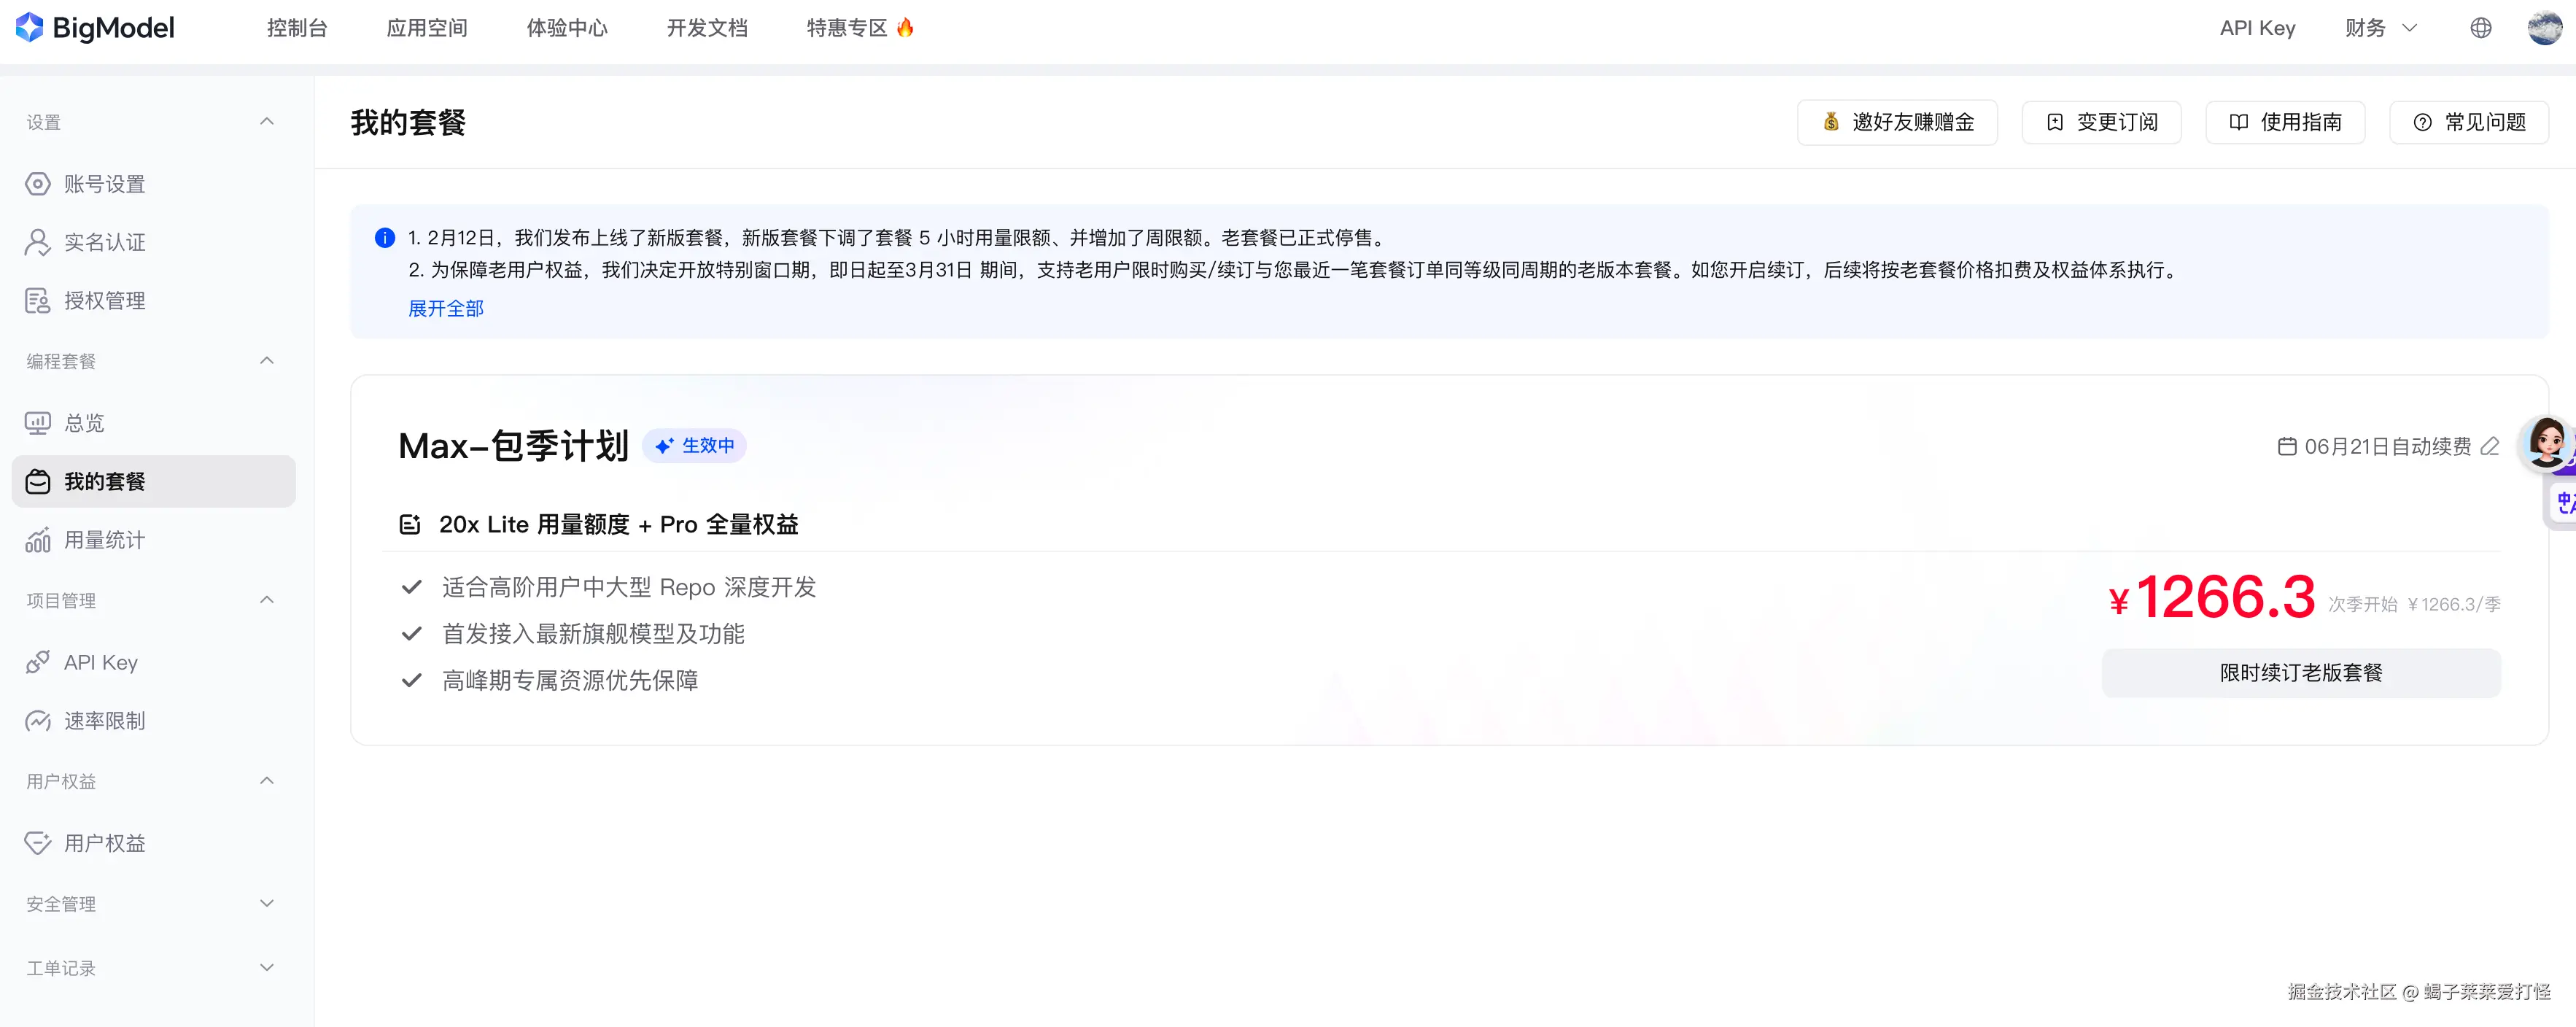2576x1027 pixels.
Task: Open 账号设置 via its gear icon
Action: point(37,183)
